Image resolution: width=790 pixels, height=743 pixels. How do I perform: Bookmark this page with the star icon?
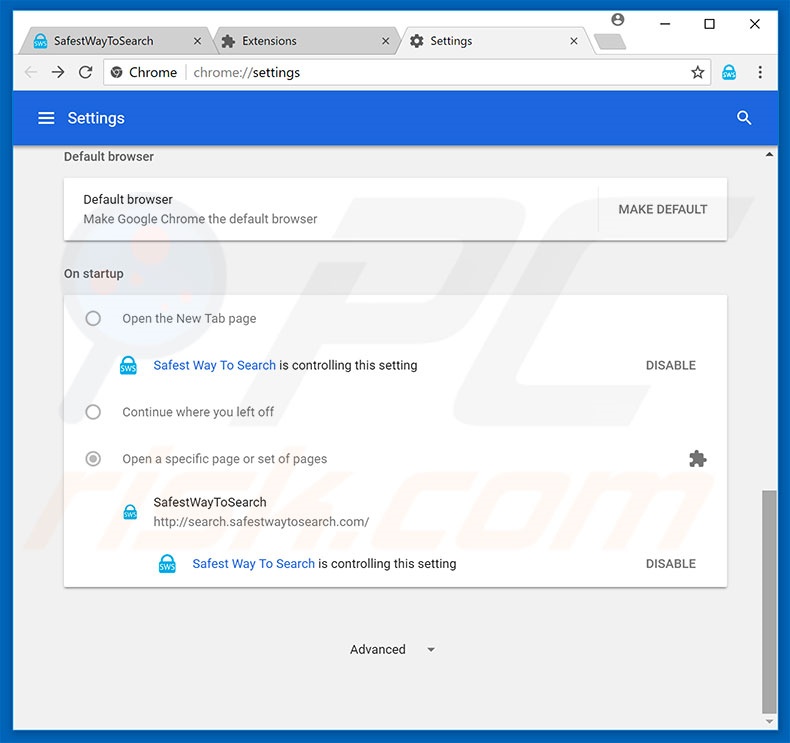pyautogui.click(x=697, y=73)
